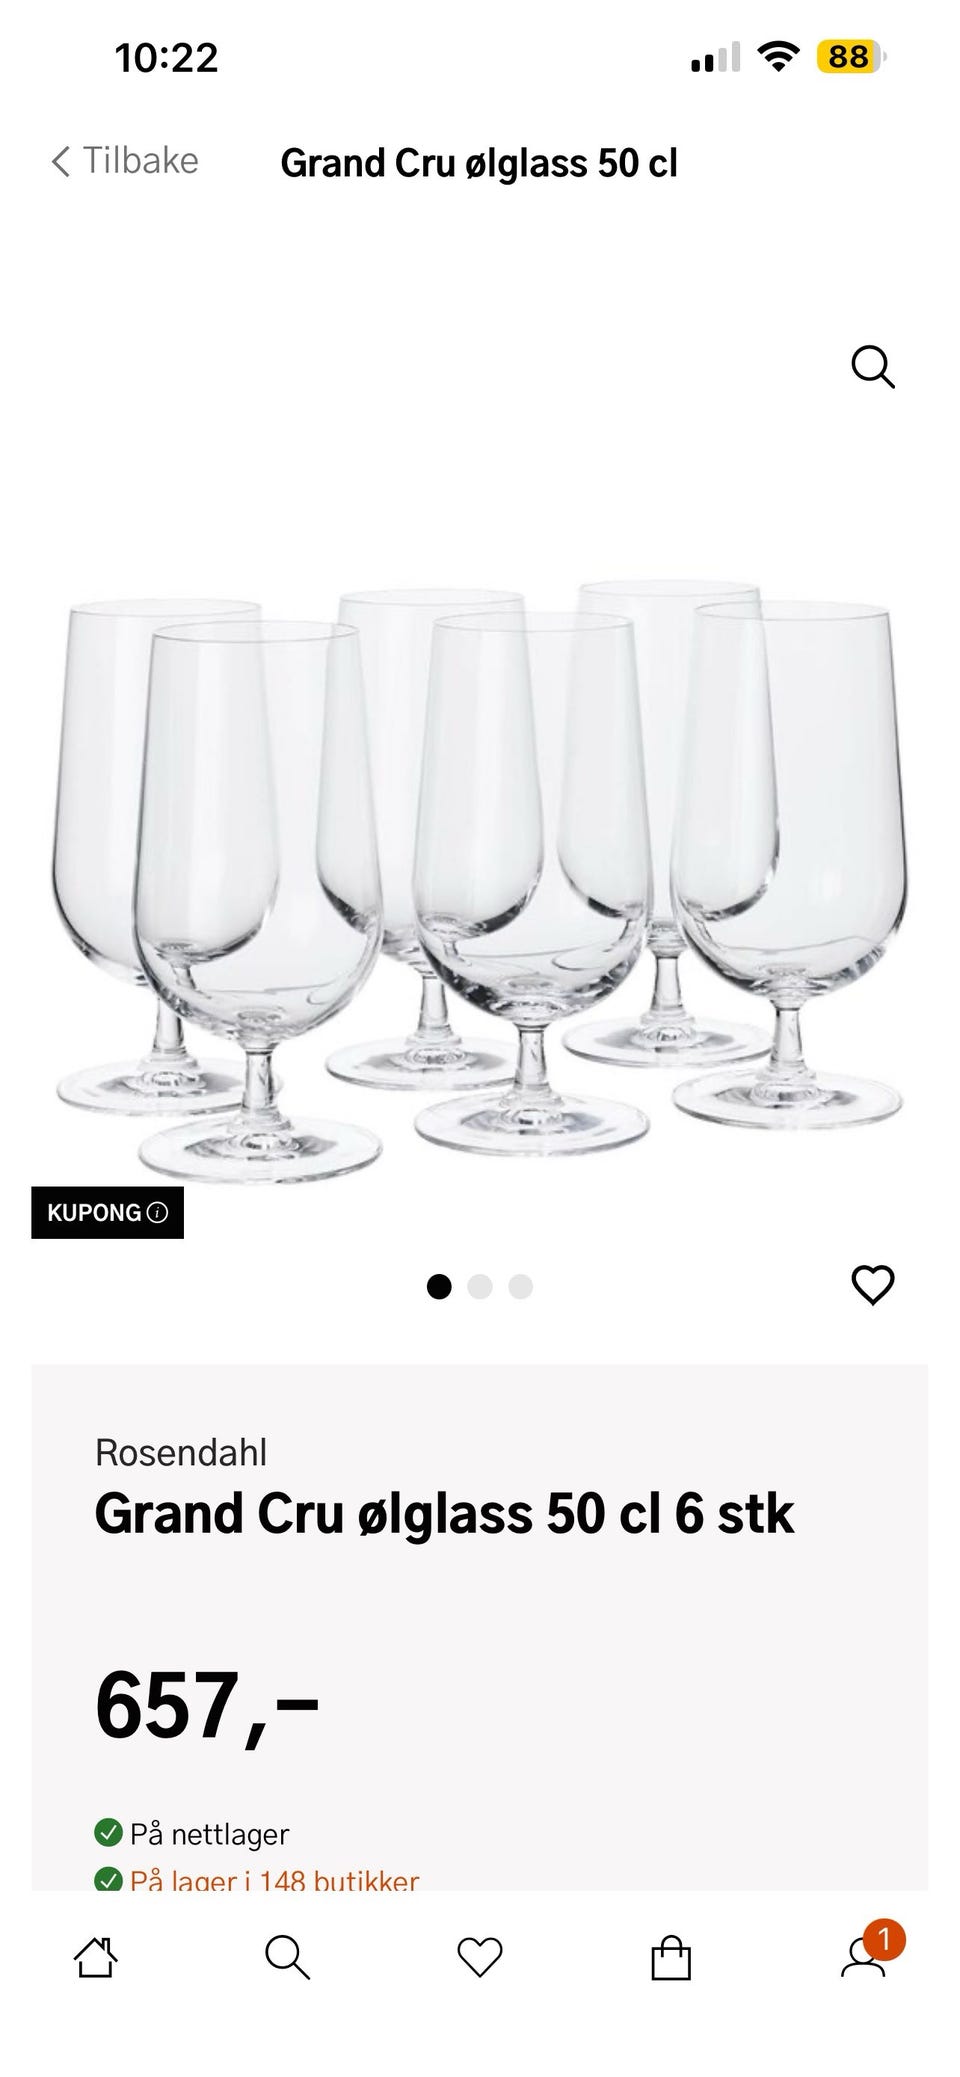
Task: Tap the magnifier zoom icon over product image
Action: coord(873,367)
